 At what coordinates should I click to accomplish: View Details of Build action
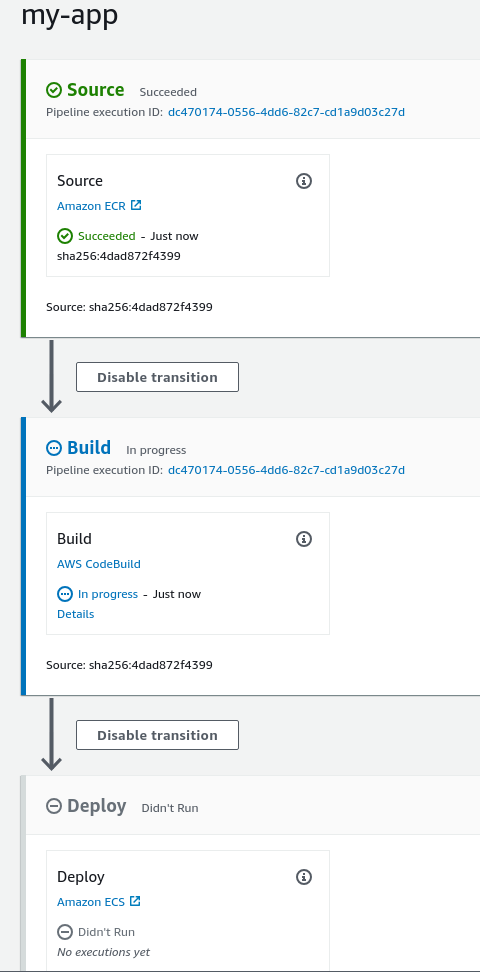click(x=76, y=614)
